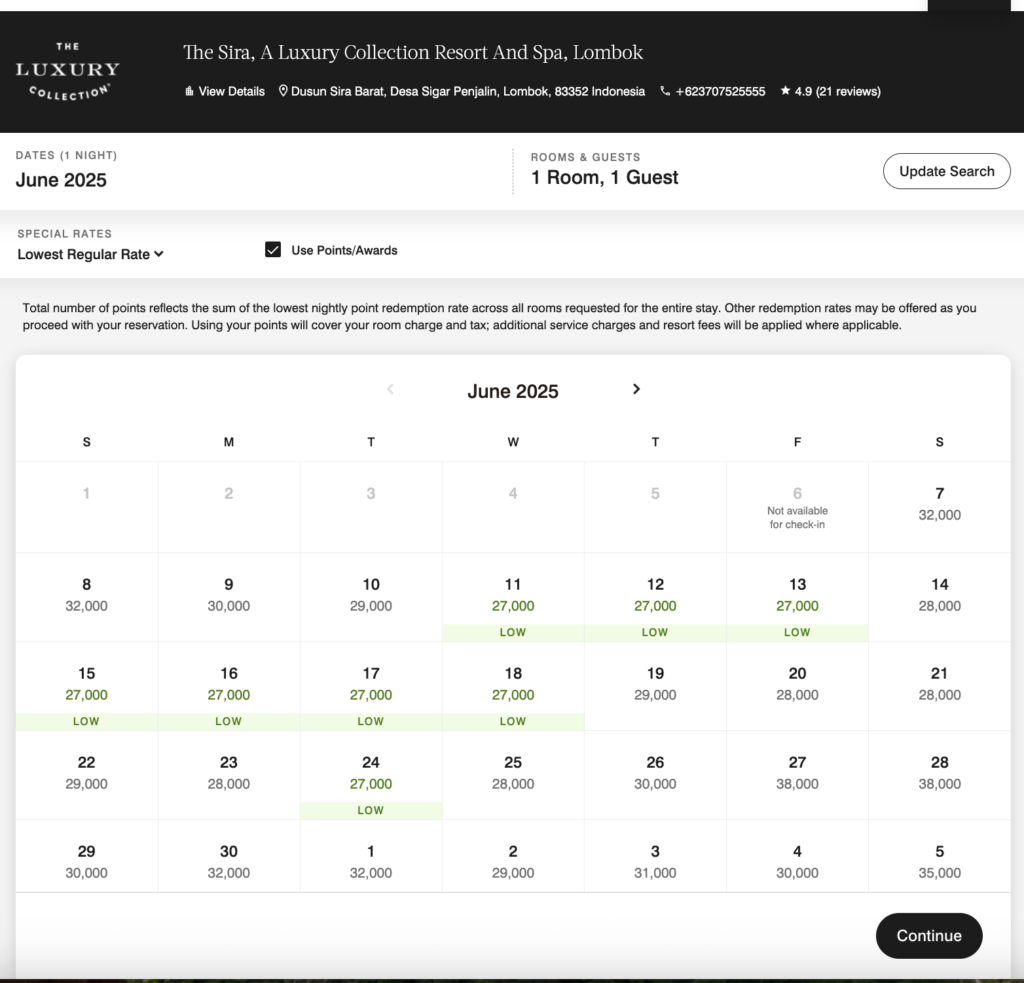
Task: Select June 18 low rate date
Action: click(x=513, y=686)
